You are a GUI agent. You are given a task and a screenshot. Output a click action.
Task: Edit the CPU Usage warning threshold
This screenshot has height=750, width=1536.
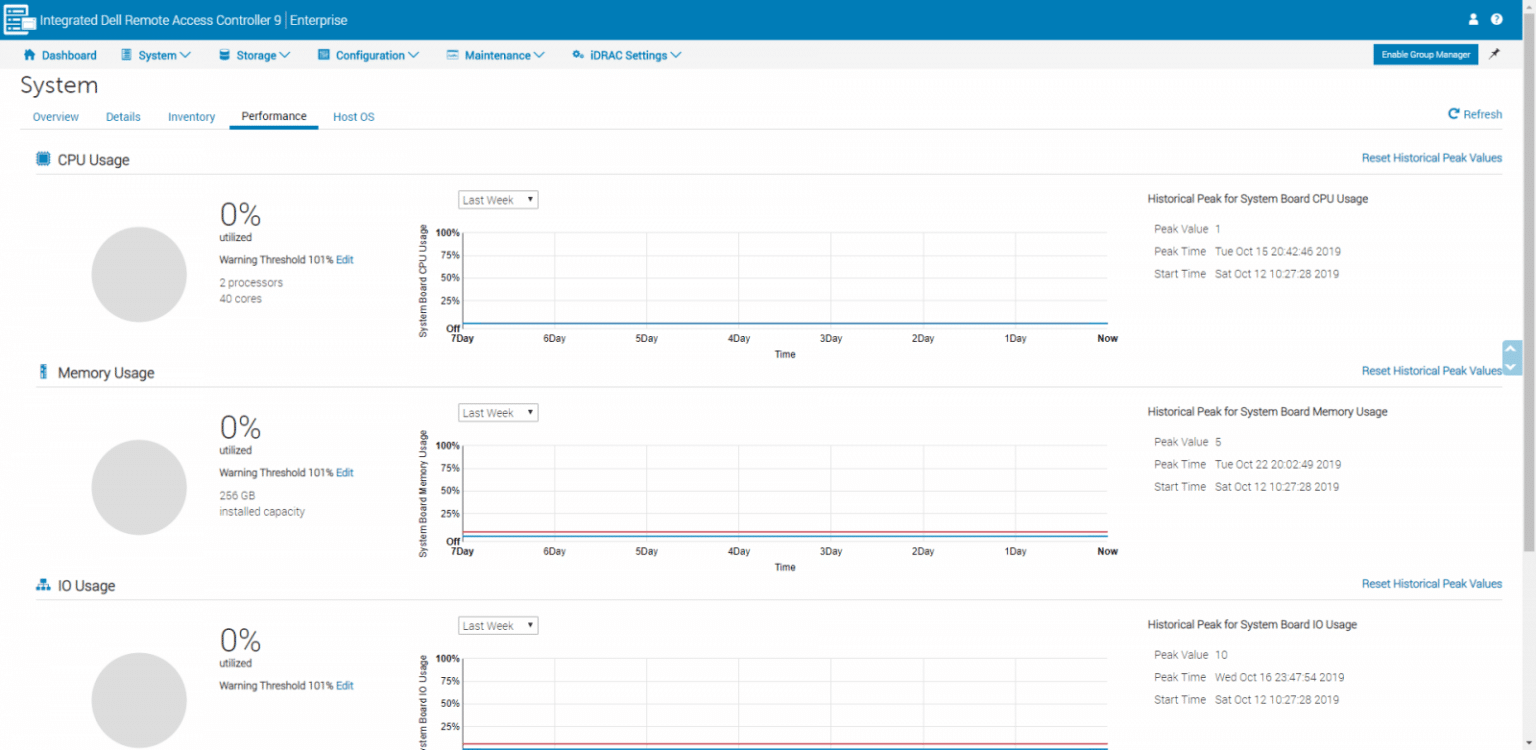click(345, 260)
